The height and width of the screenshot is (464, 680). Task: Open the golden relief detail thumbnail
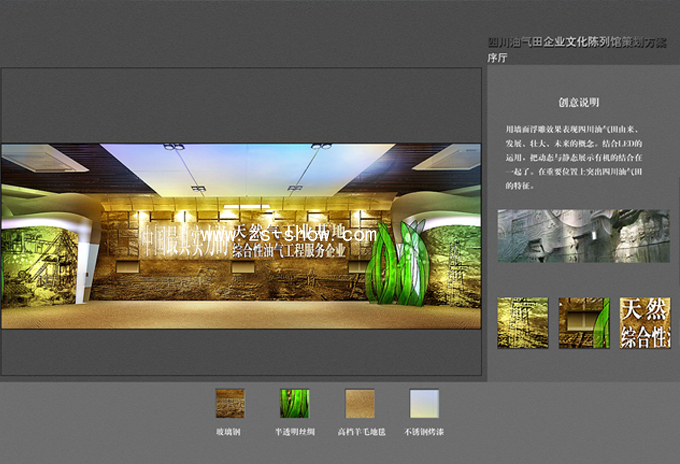click(522, 322)
